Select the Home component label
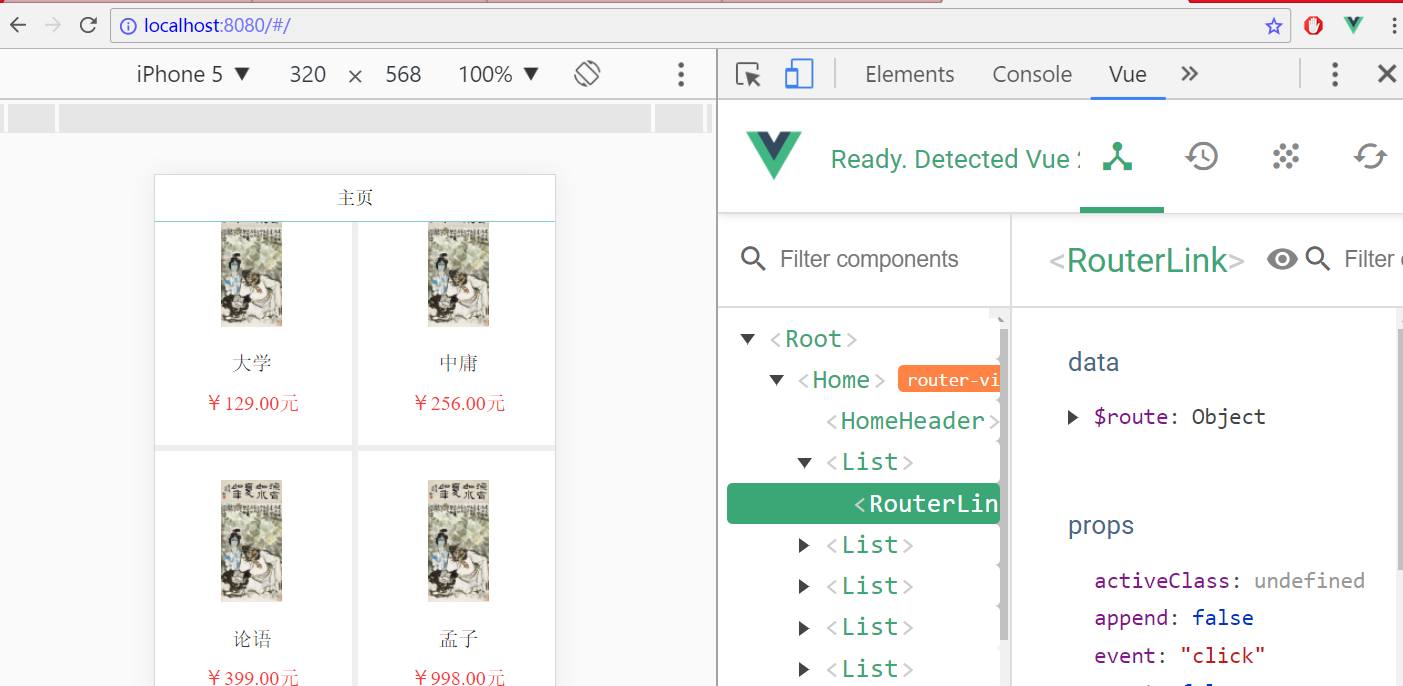 point(841,380)
